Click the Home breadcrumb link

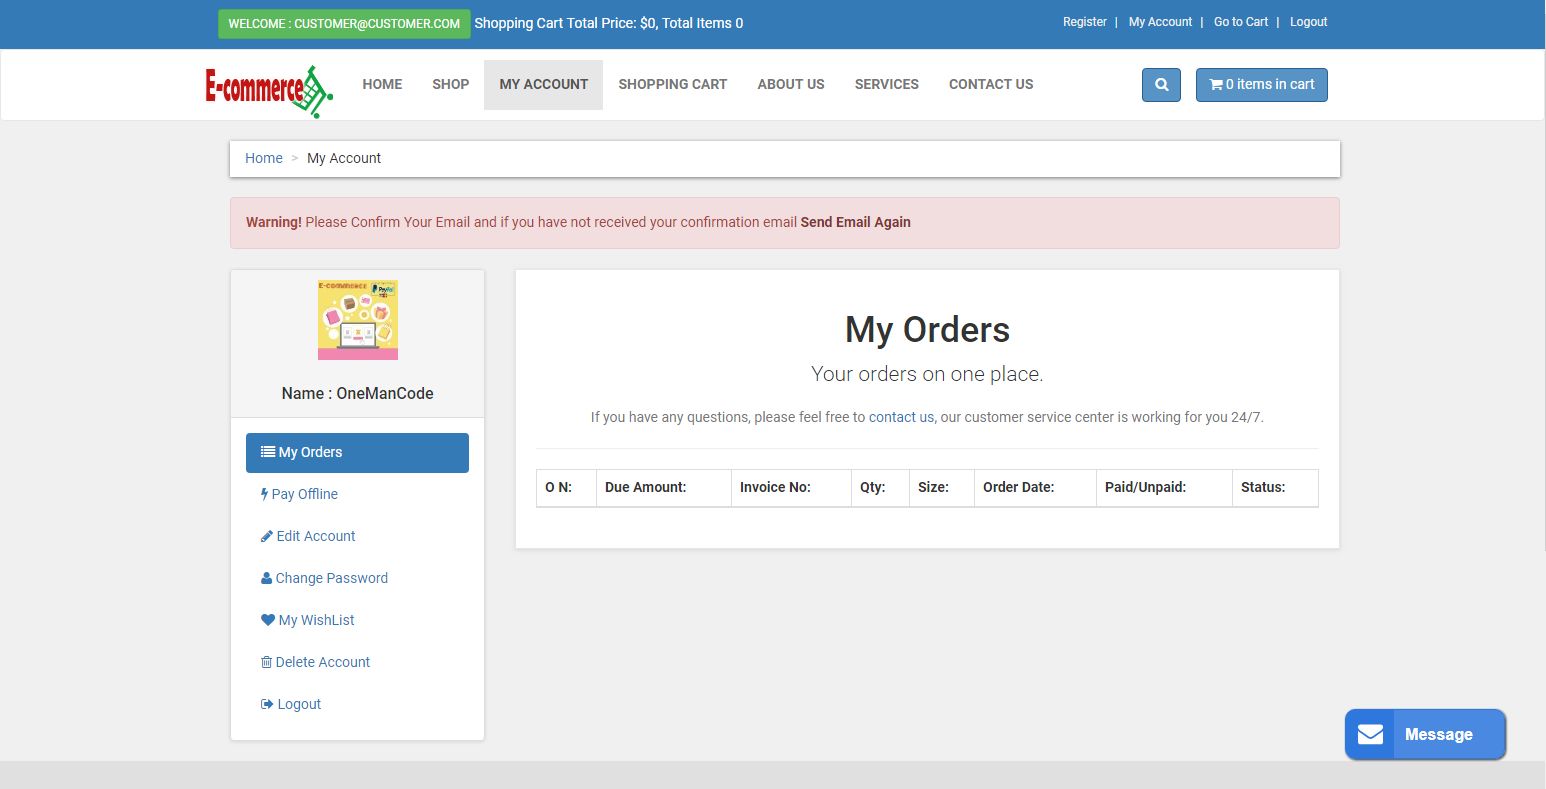pos(264,158)
